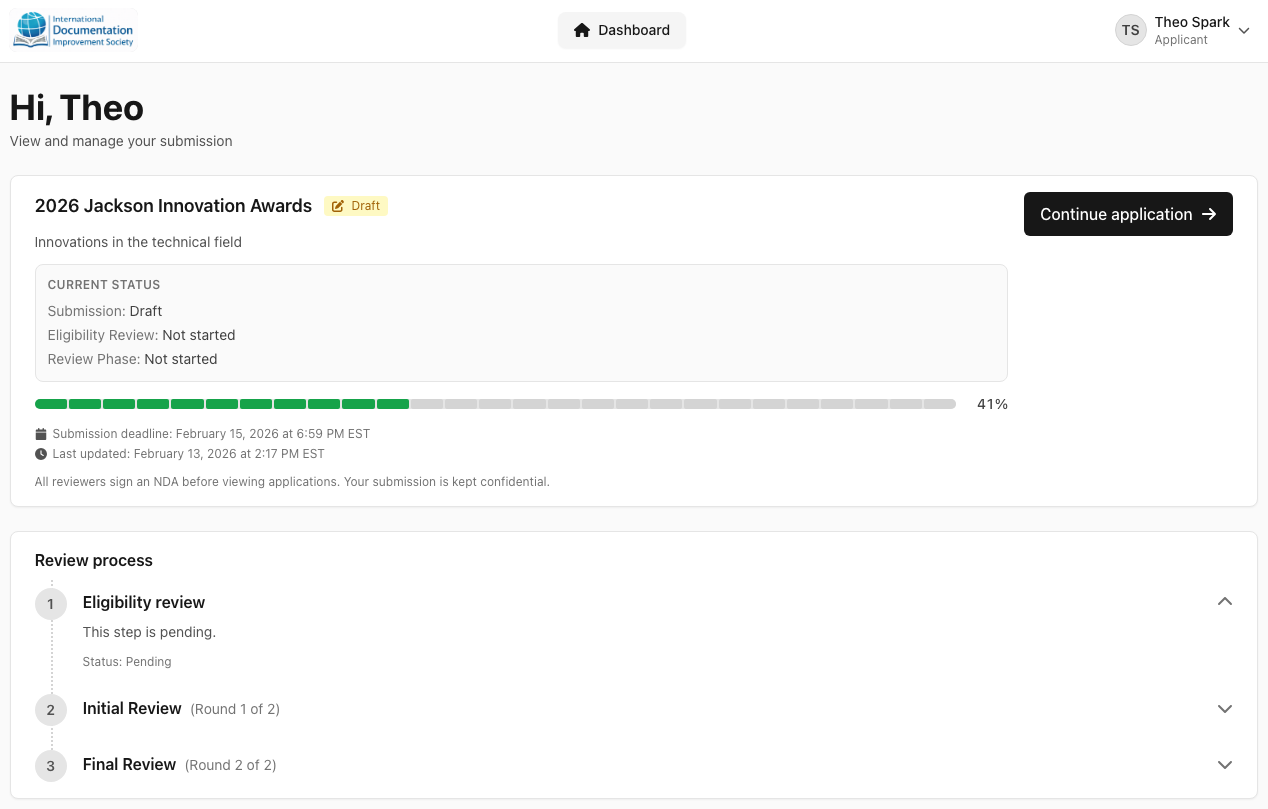Image resolution: width=1268 pixels, height=809 pixels.
Task: Open the account dropdown beside Theo Spark
Action: tap(1243, 30)
